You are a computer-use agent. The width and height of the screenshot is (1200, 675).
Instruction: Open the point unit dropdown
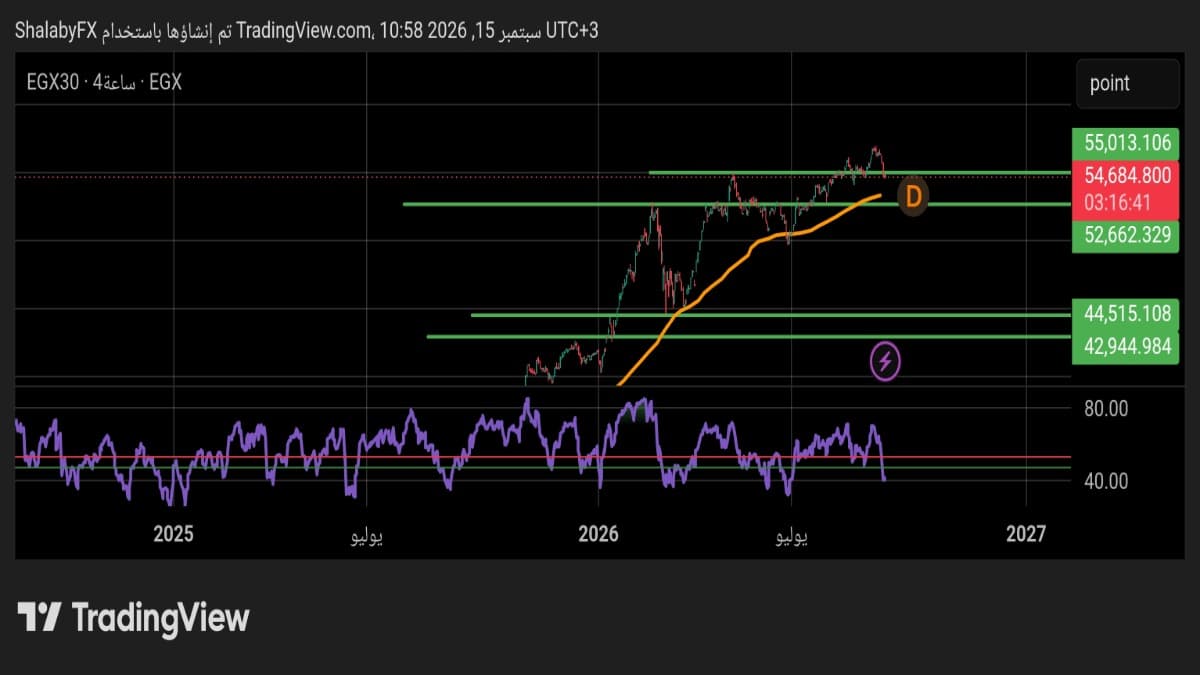[x=1128, y=83]
